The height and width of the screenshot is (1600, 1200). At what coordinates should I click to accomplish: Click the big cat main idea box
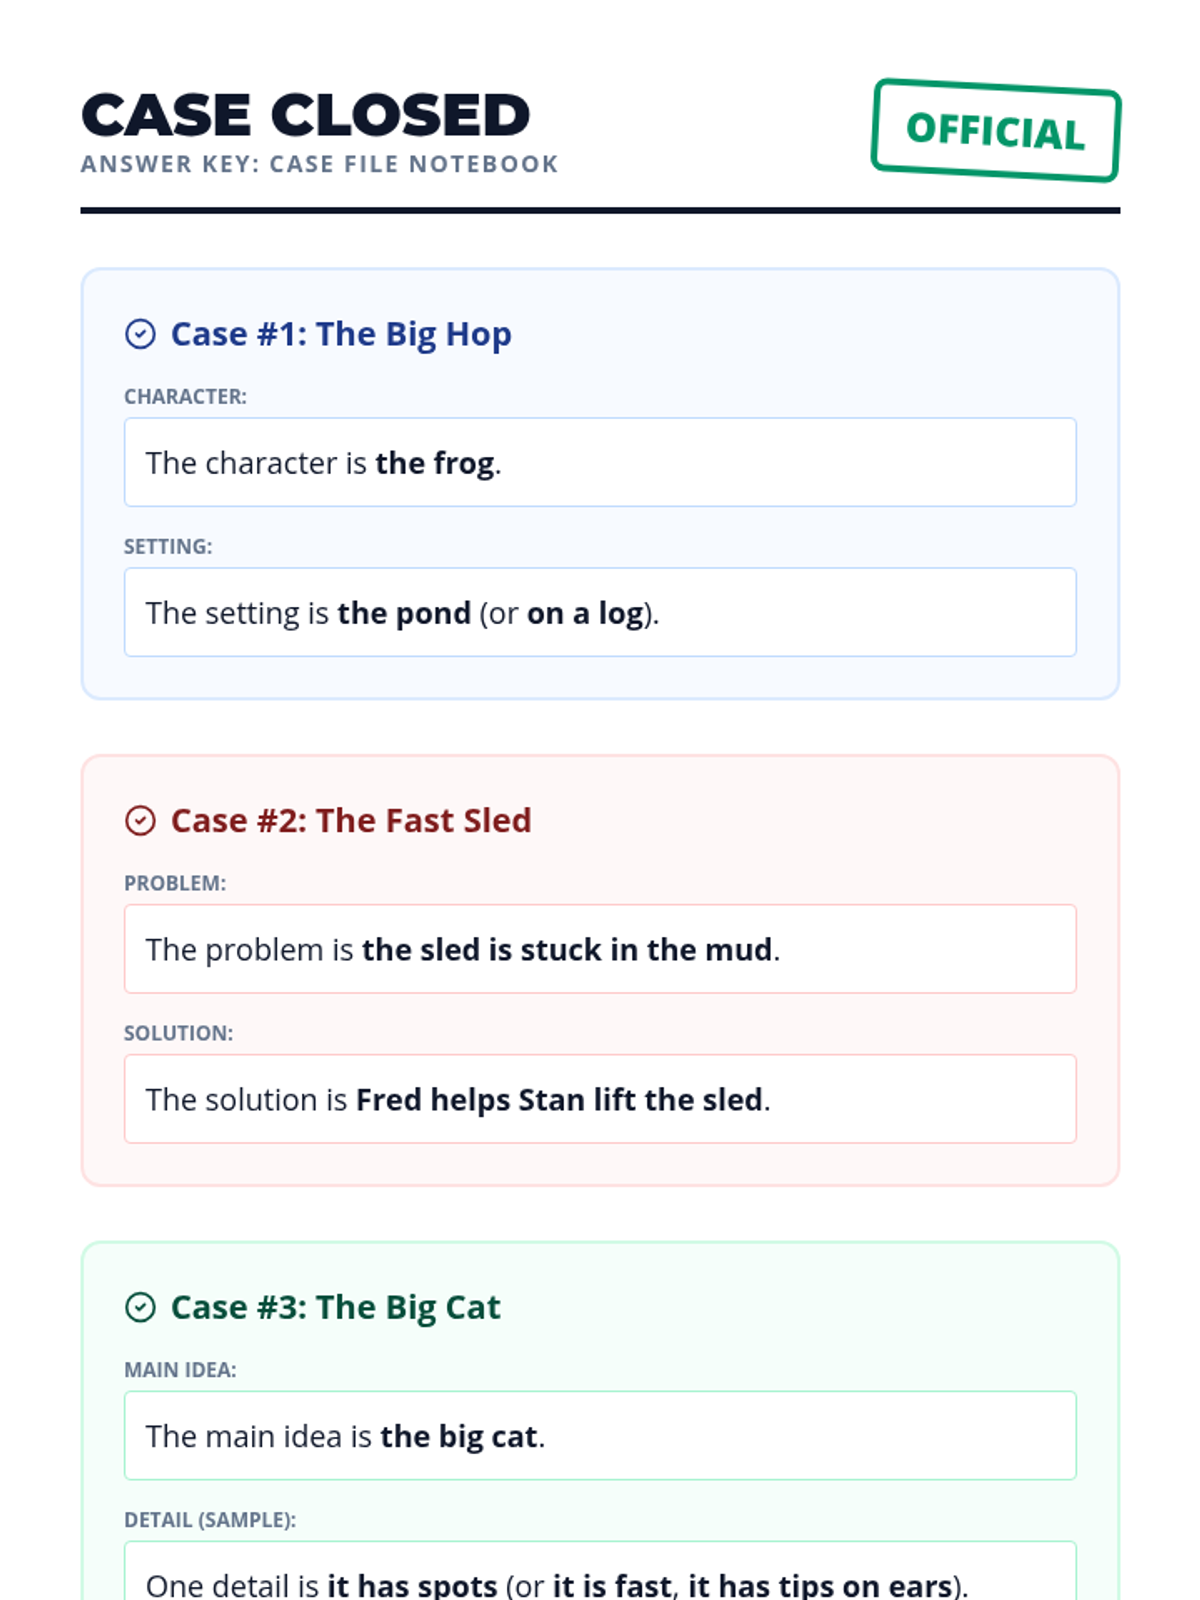coord(600,1436)
